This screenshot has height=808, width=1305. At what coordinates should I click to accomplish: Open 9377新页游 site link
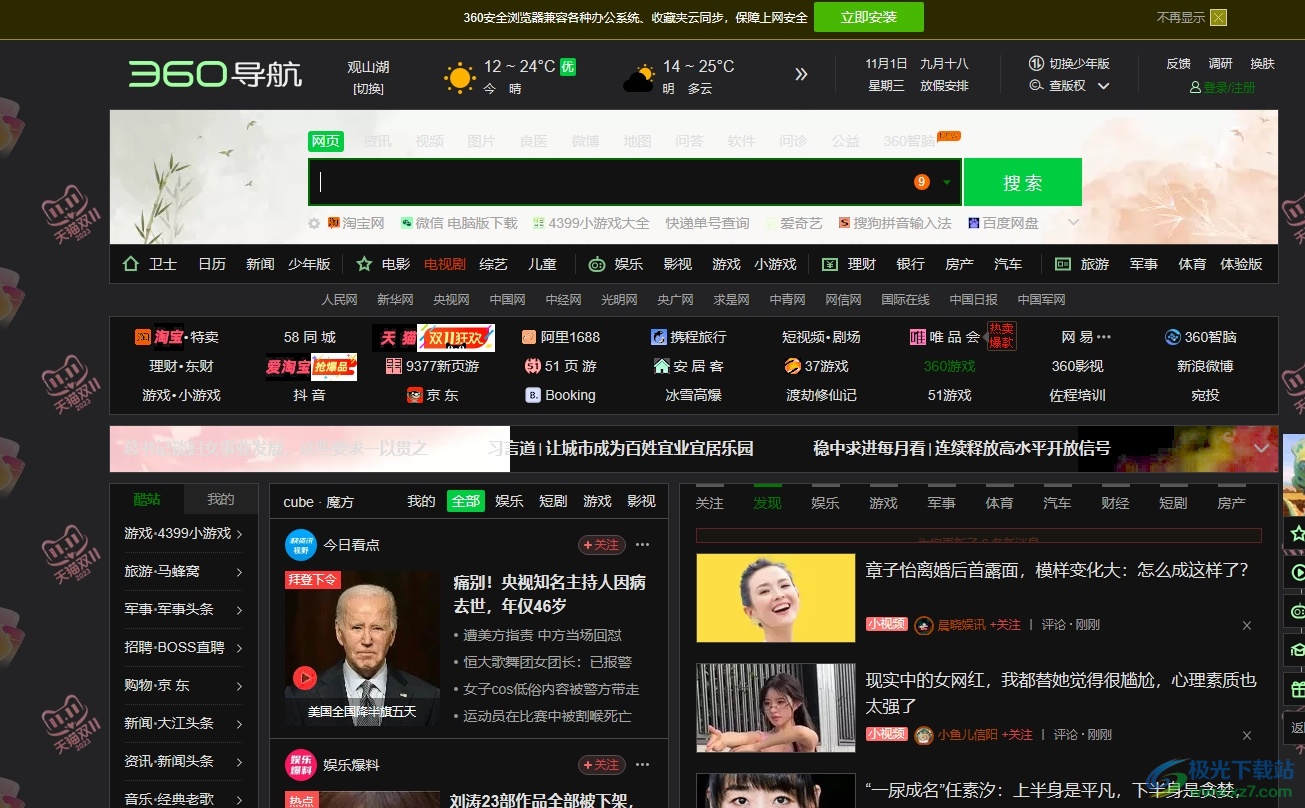pos(432,366)
